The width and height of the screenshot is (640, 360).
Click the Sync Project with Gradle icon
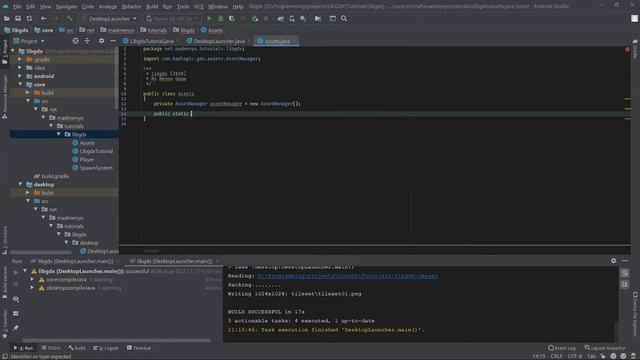tap(280, 18)
